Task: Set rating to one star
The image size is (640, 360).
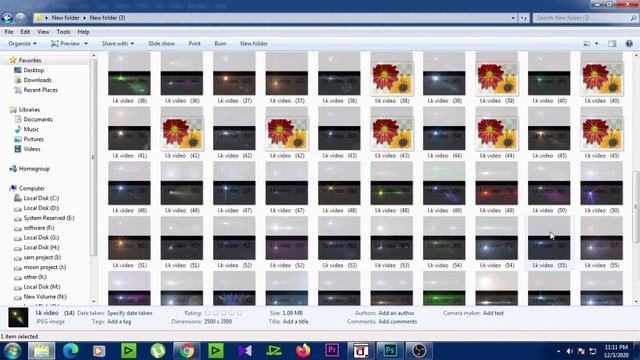Action: (x=208, y=313)
